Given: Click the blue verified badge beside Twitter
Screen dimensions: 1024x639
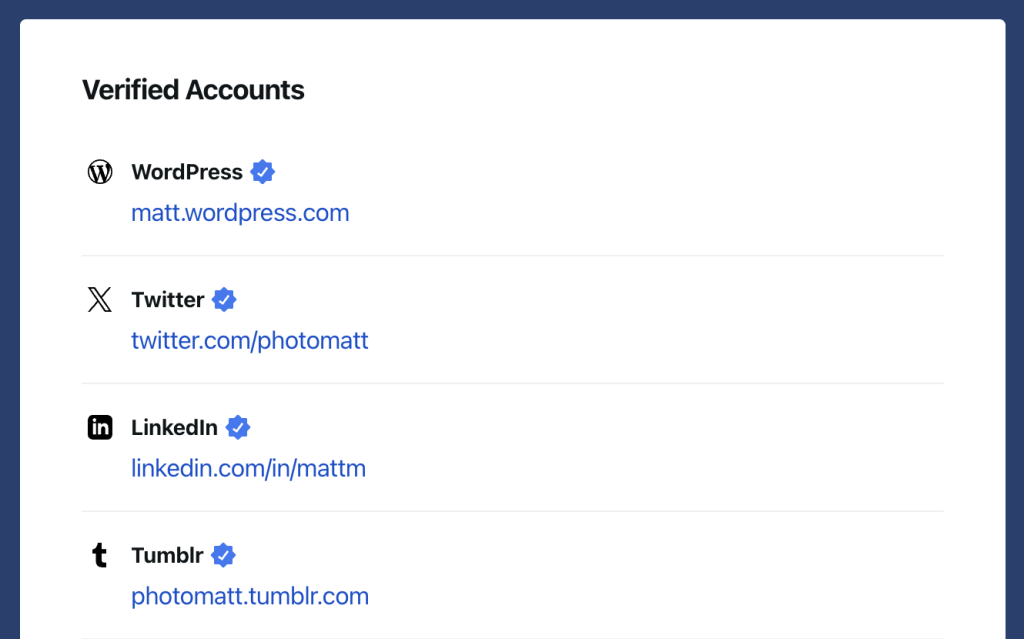Looking at the screenshot, I should coord(224,300).
